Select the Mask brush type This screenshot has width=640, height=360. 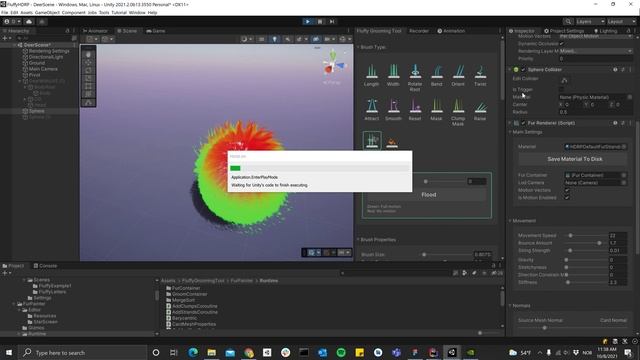[x=436, y=109]
